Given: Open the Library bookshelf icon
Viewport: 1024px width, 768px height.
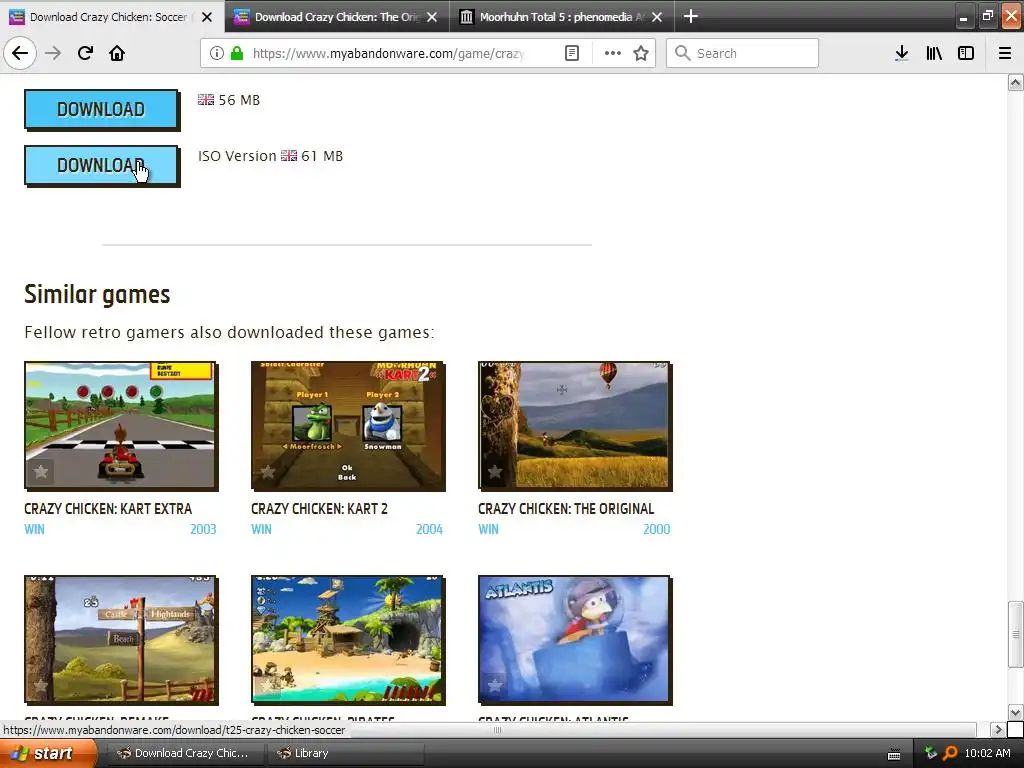Looking at the screenshot, I should click(x=934, y=53).
